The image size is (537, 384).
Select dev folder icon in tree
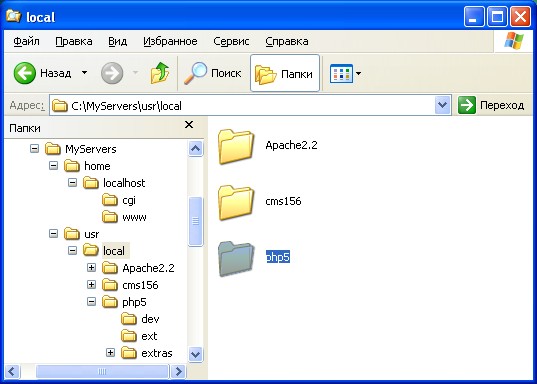[x=129, y=319]
